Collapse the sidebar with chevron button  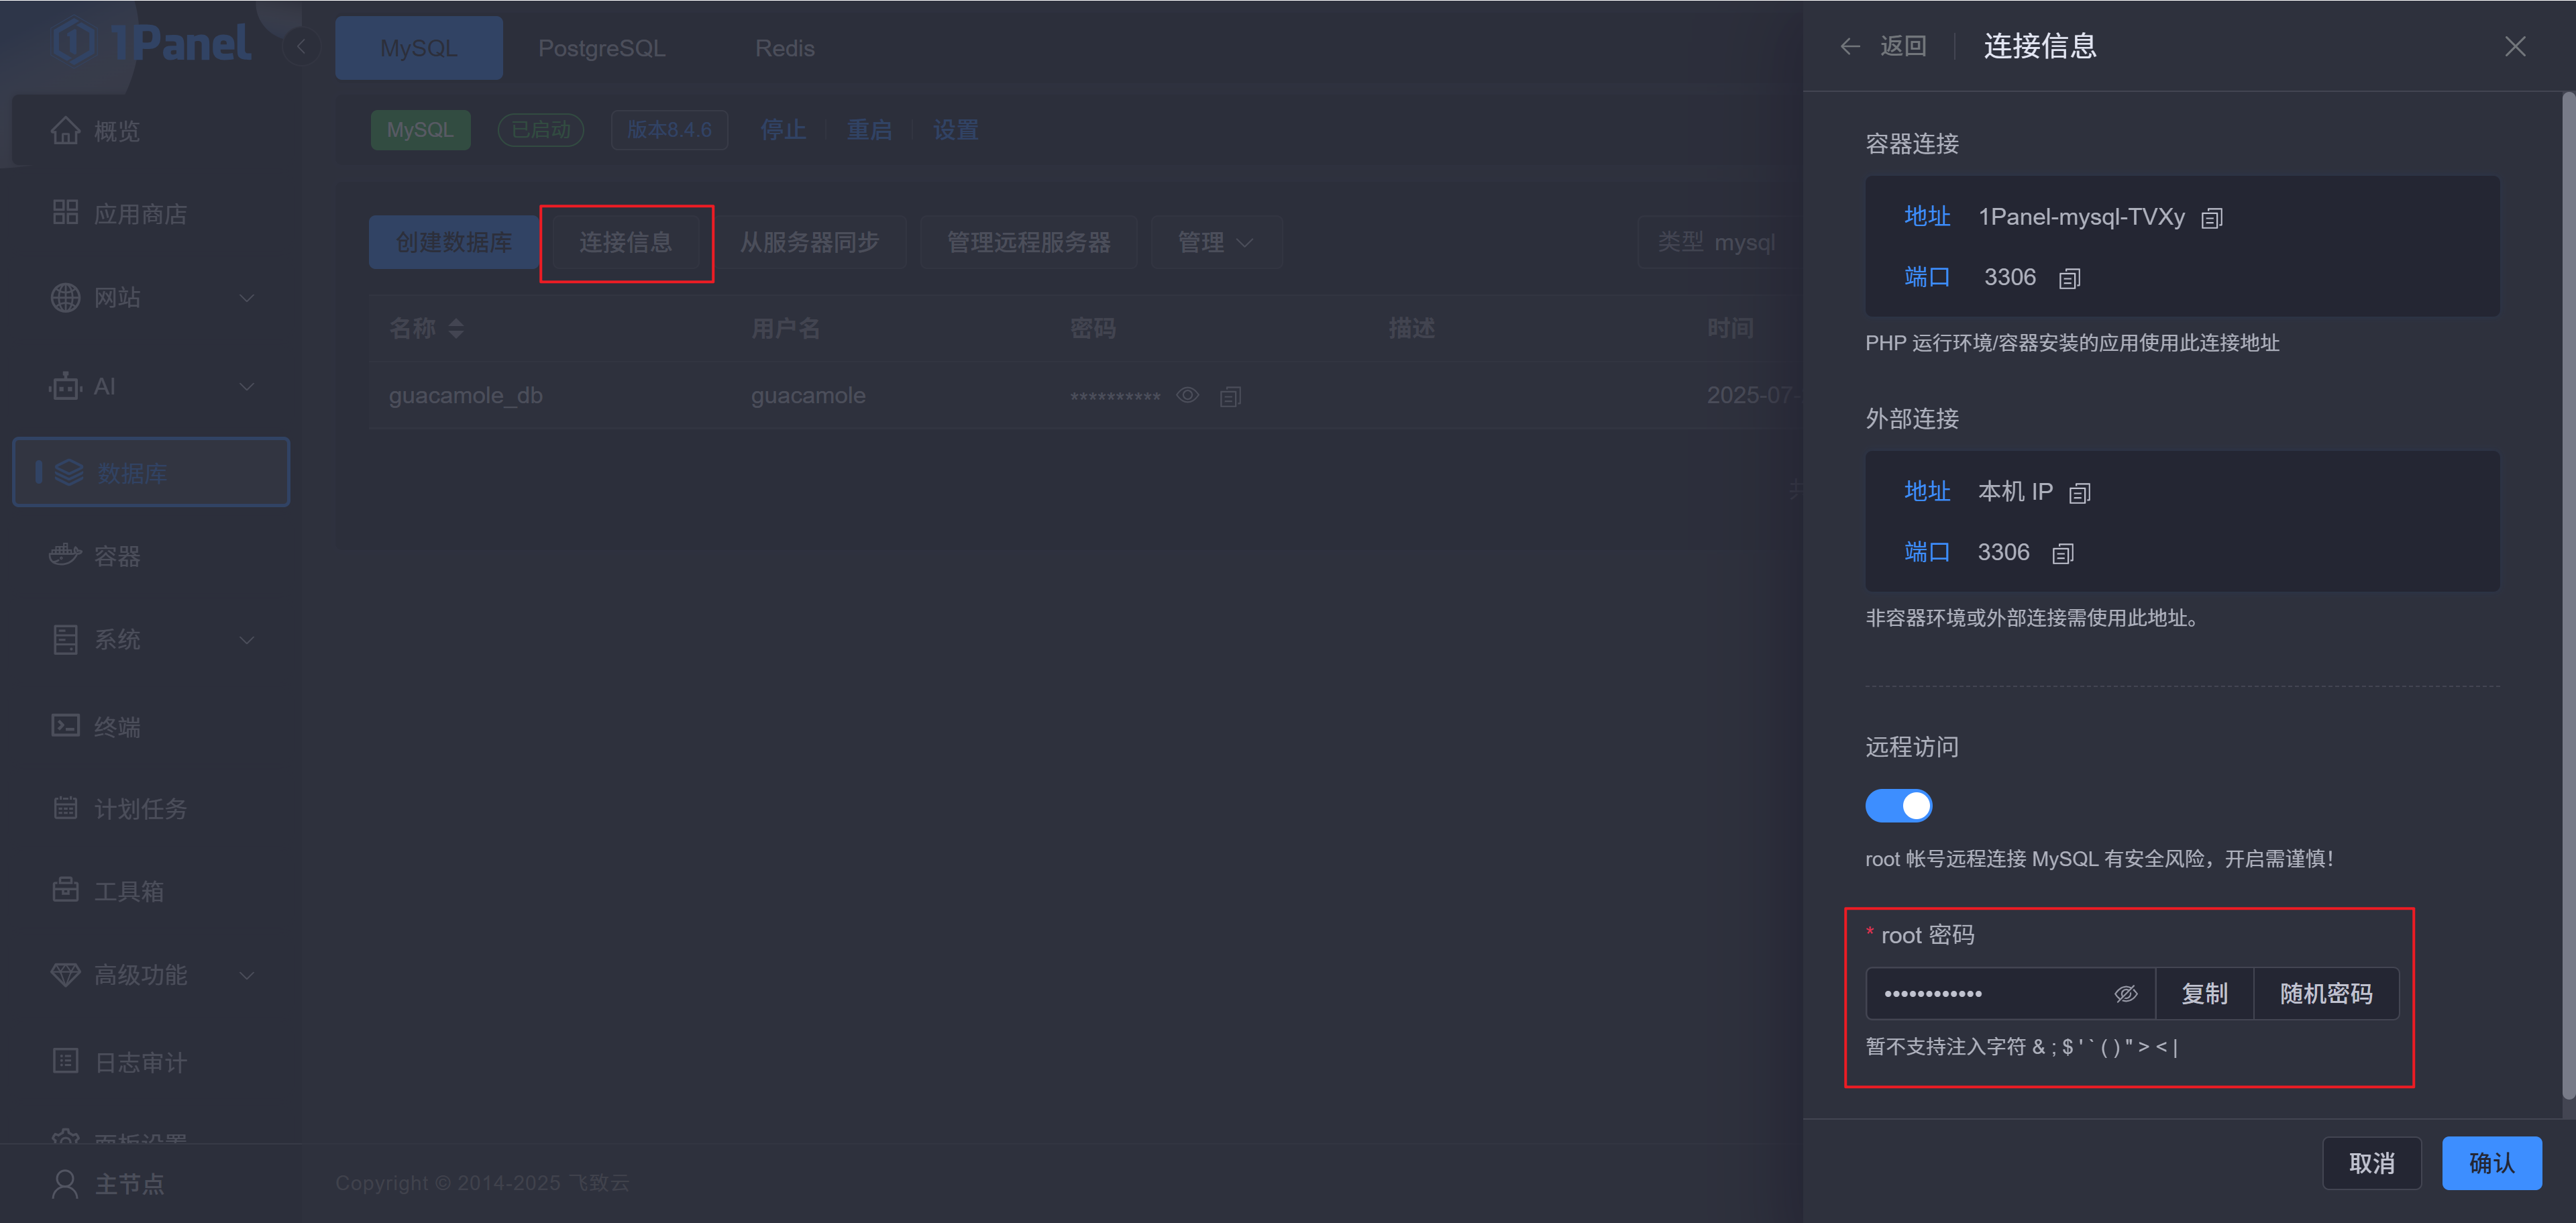pyautogui.click(x=301, y=46)
